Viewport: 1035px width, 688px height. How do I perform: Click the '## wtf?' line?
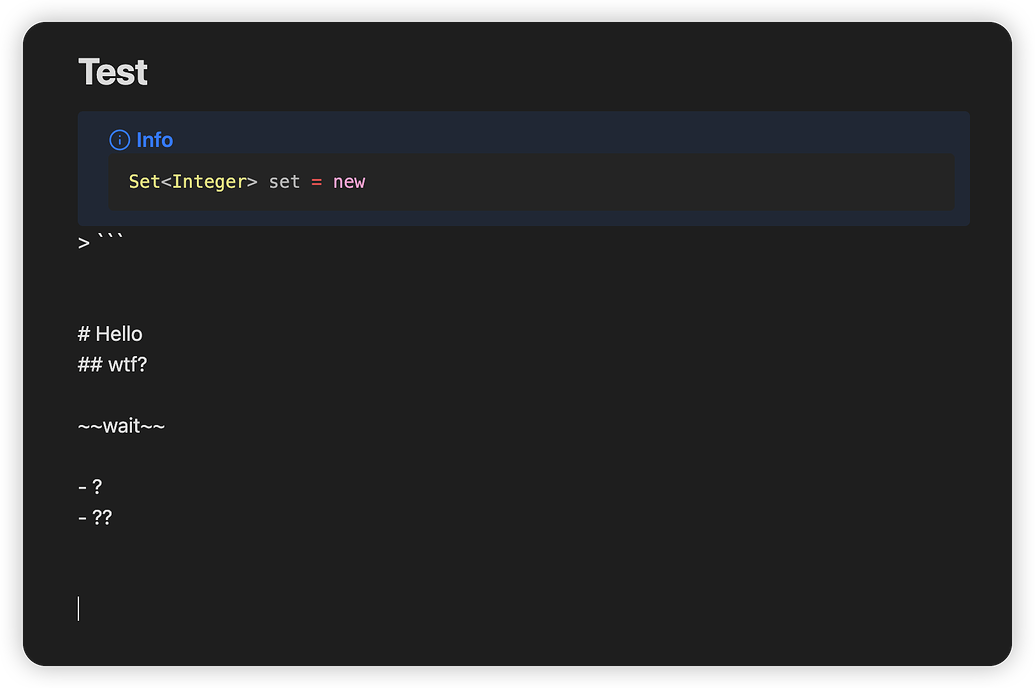(112, 364)
